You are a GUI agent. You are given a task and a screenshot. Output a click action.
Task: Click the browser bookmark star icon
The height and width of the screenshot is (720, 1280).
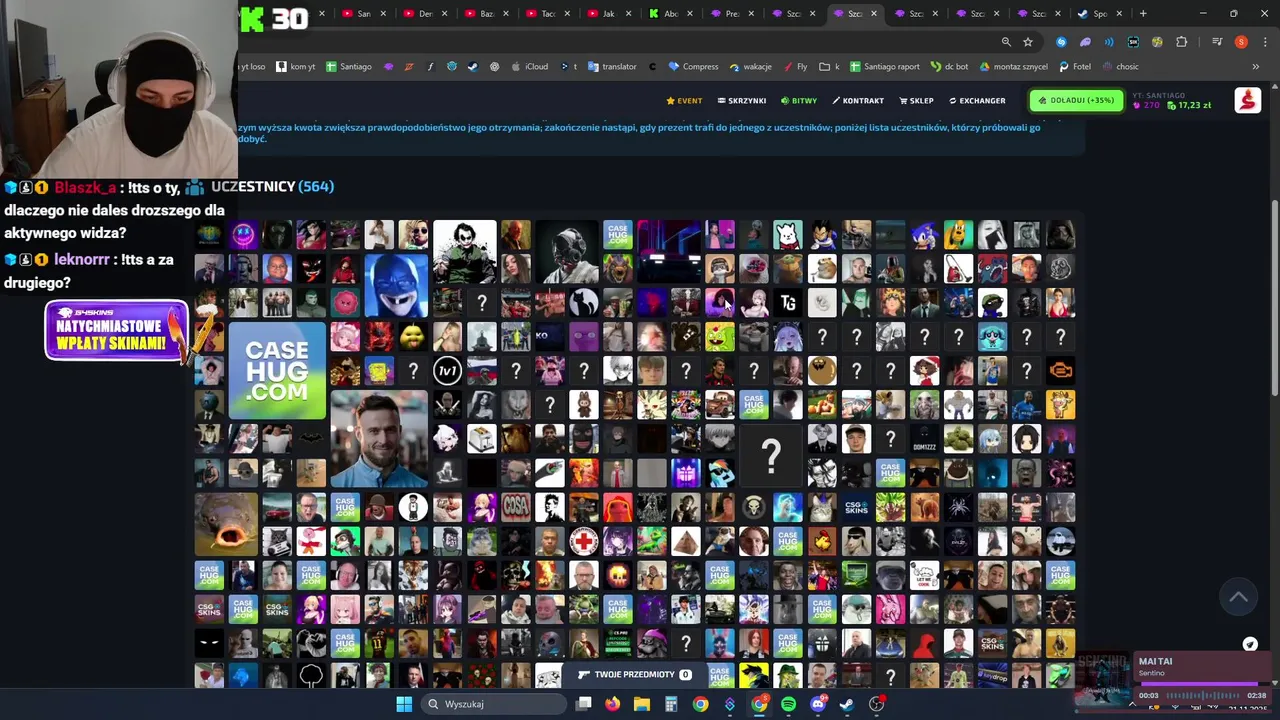(1028, 42)
